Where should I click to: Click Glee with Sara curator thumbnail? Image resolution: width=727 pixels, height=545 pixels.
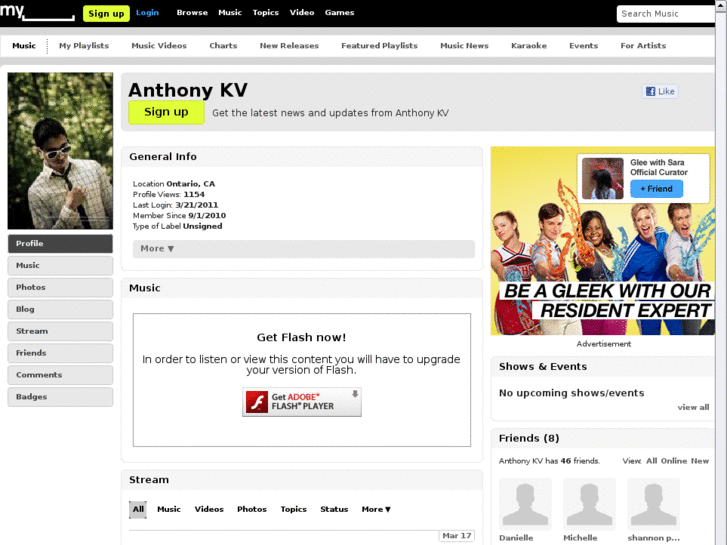[603, 179]
